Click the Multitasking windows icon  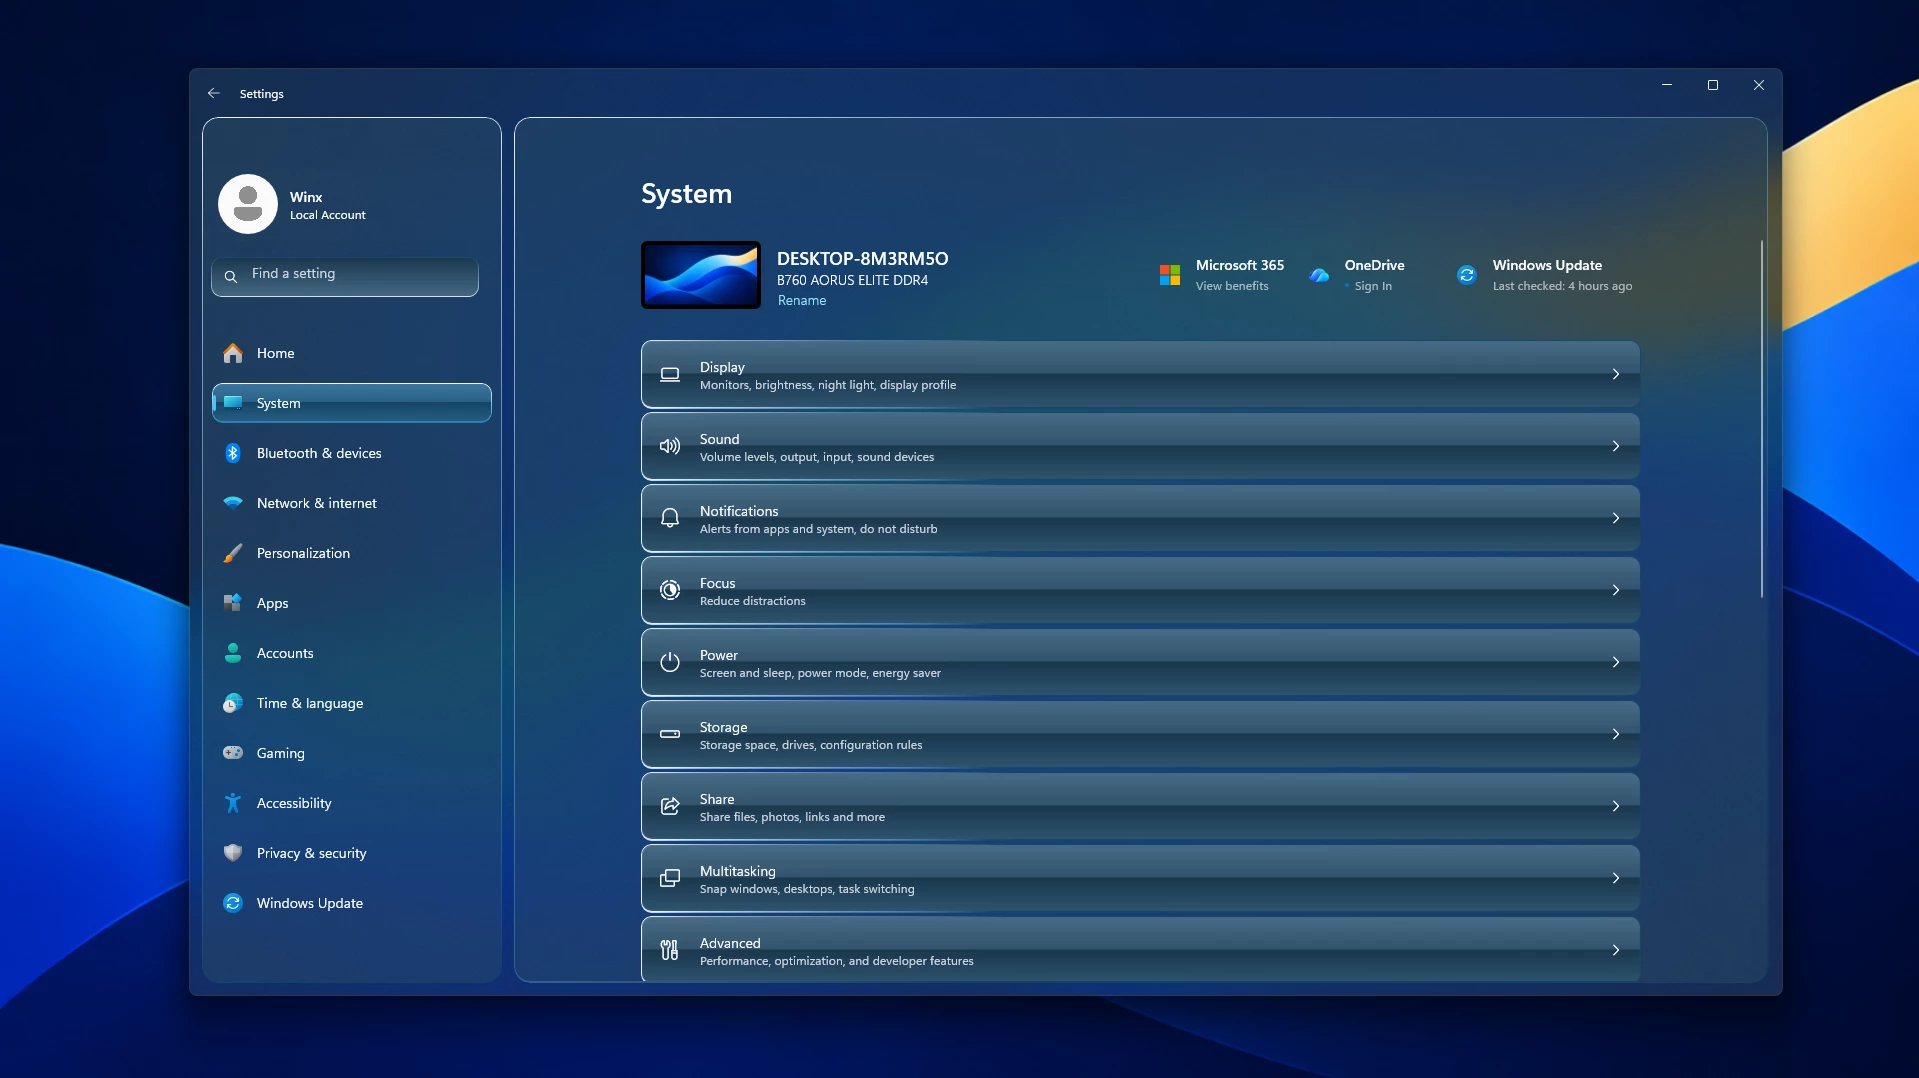click(x=670, y=878)
